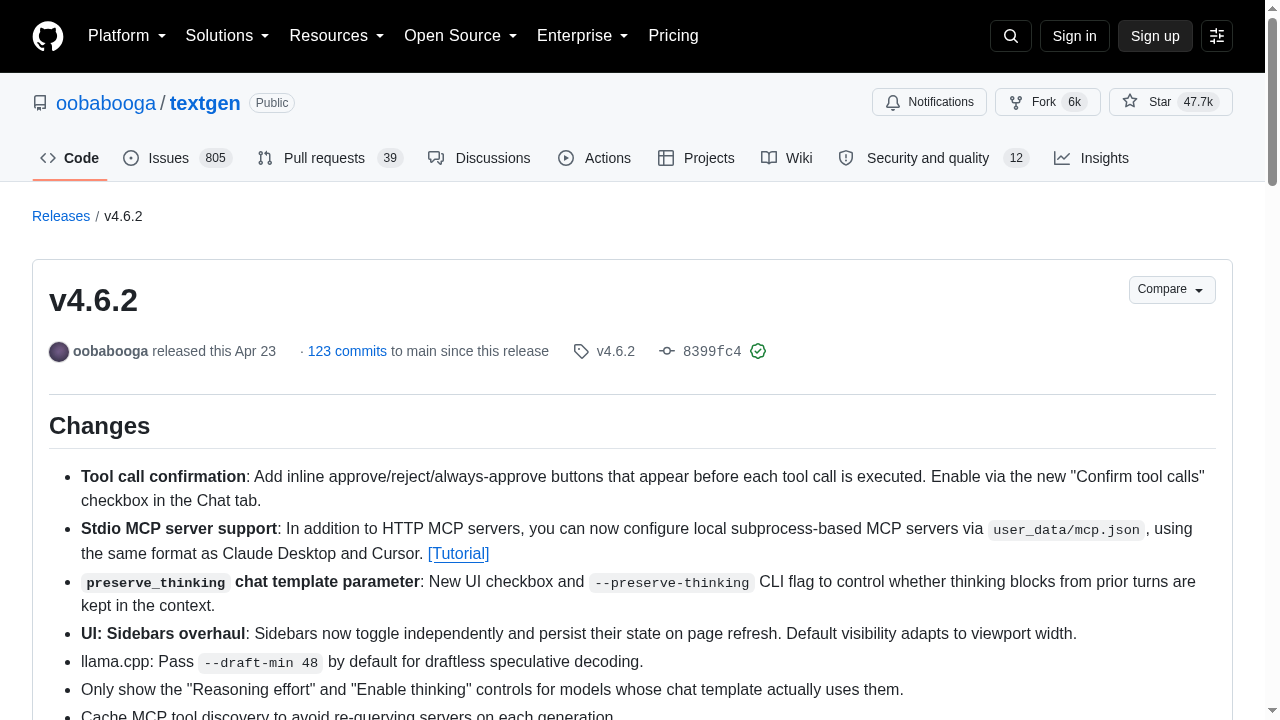
Task: Open the Open Source dropdown
Action: click(461, 36)
